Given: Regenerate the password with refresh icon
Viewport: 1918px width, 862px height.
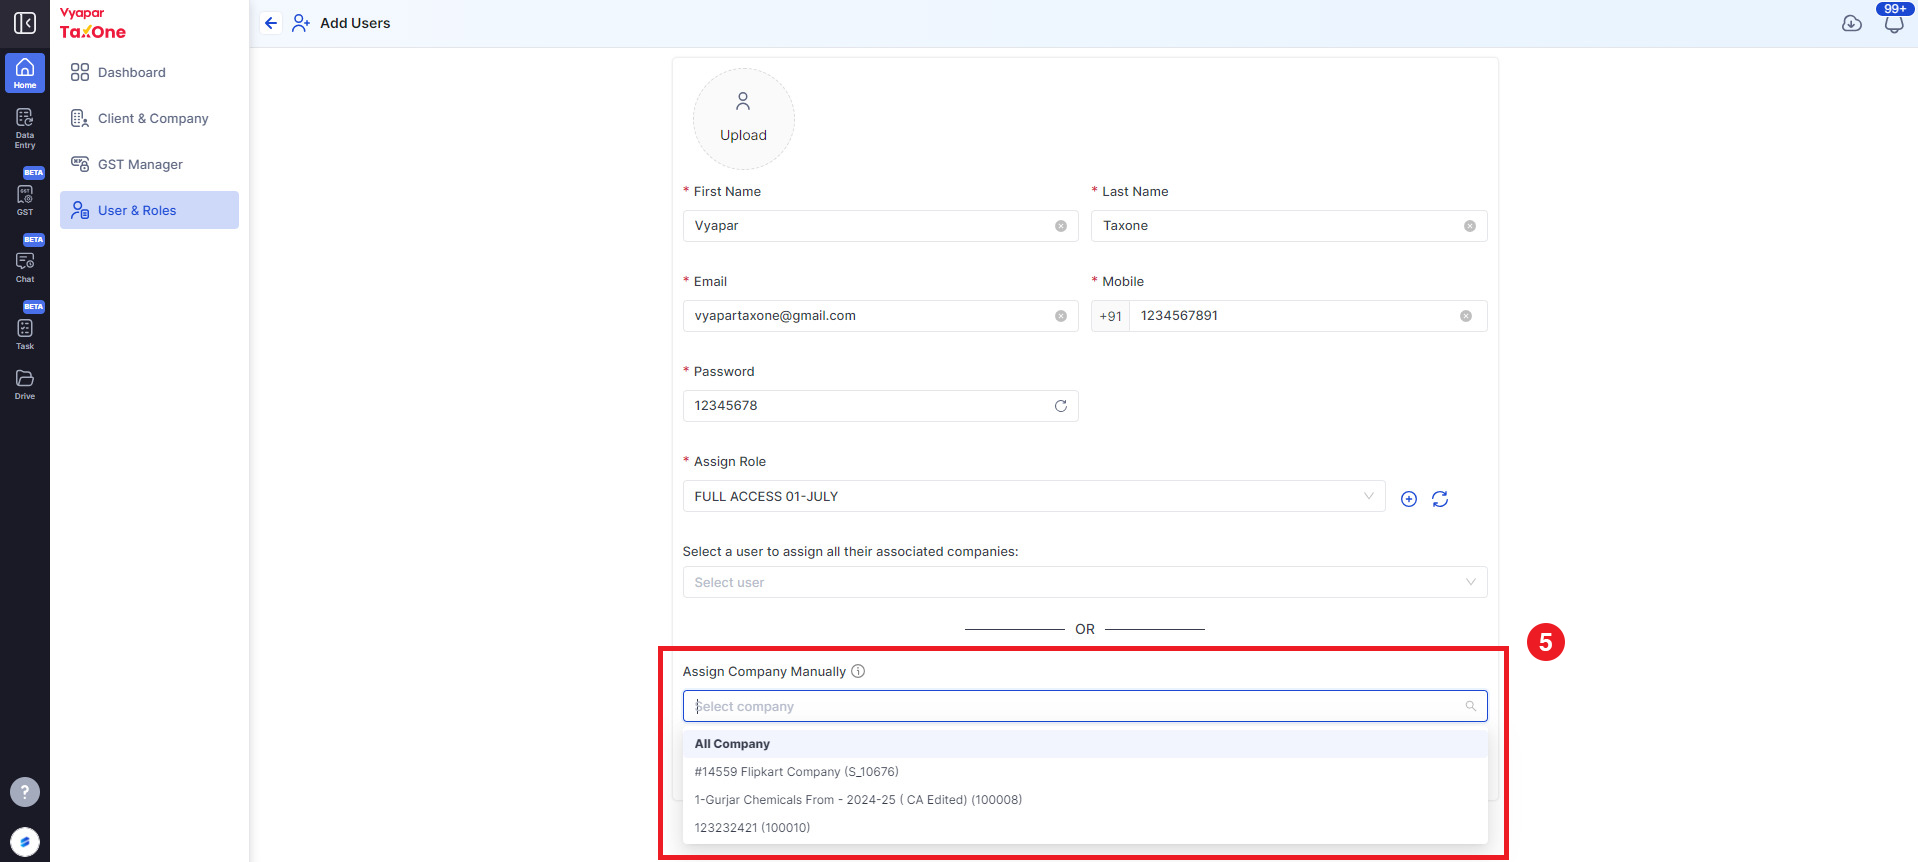Looking at the screenshot, I should pyautogui.click(x=1061, y=406).
